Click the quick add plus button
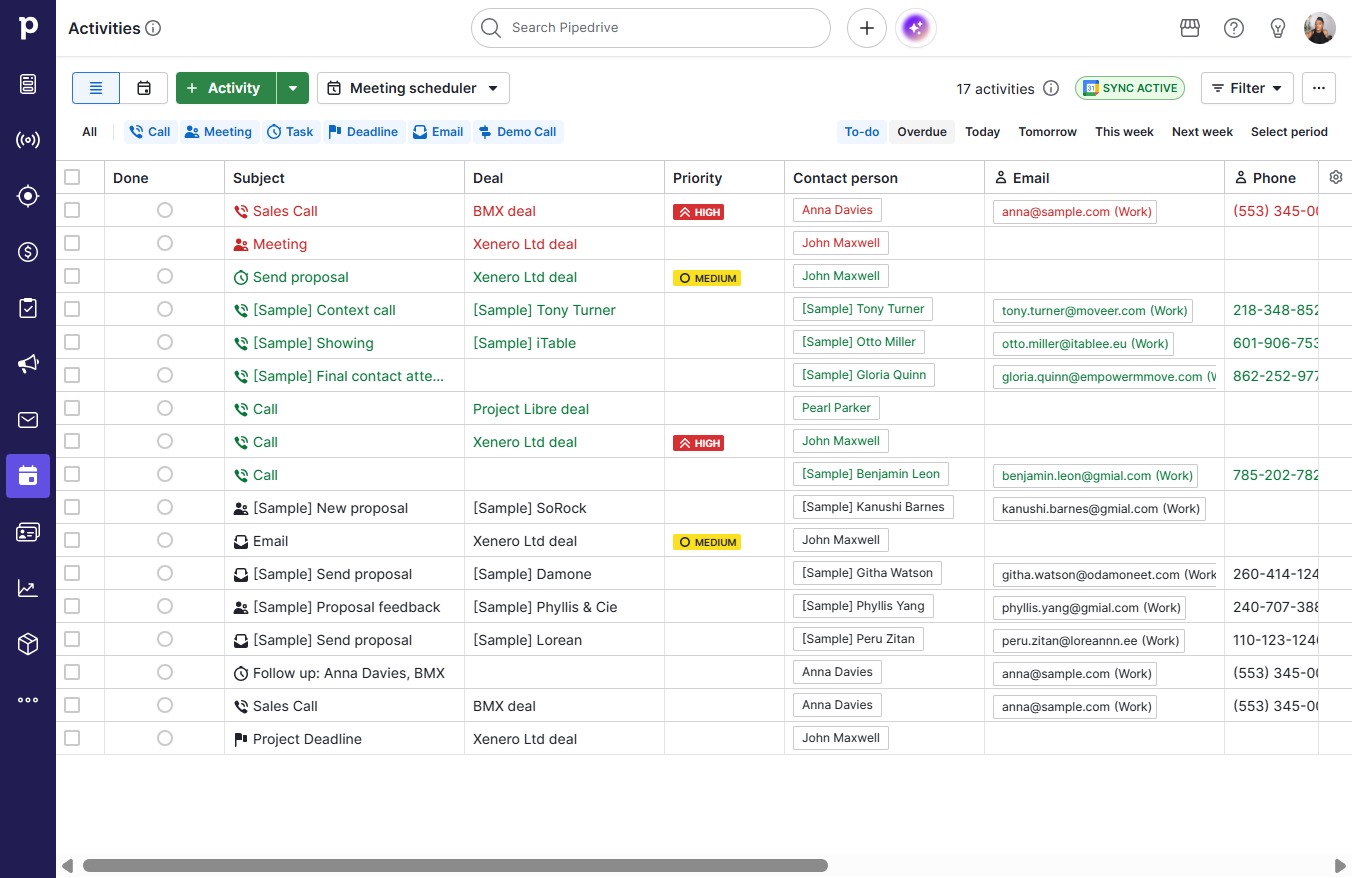This screenshot has height=878, width=1352. (867, 28)
